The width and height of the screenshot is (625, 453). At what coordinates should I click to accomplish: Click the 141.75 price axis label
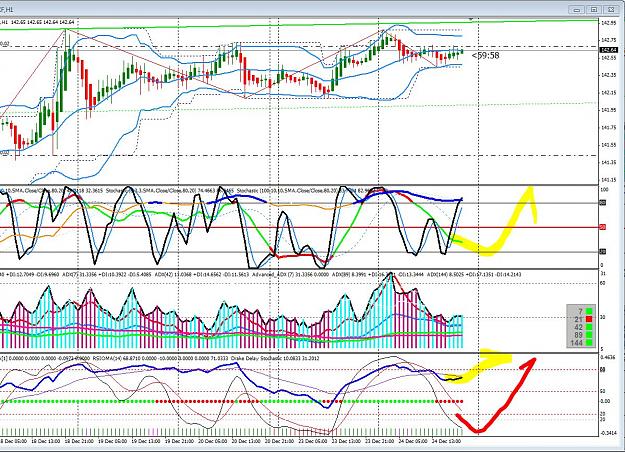[608, 128]
